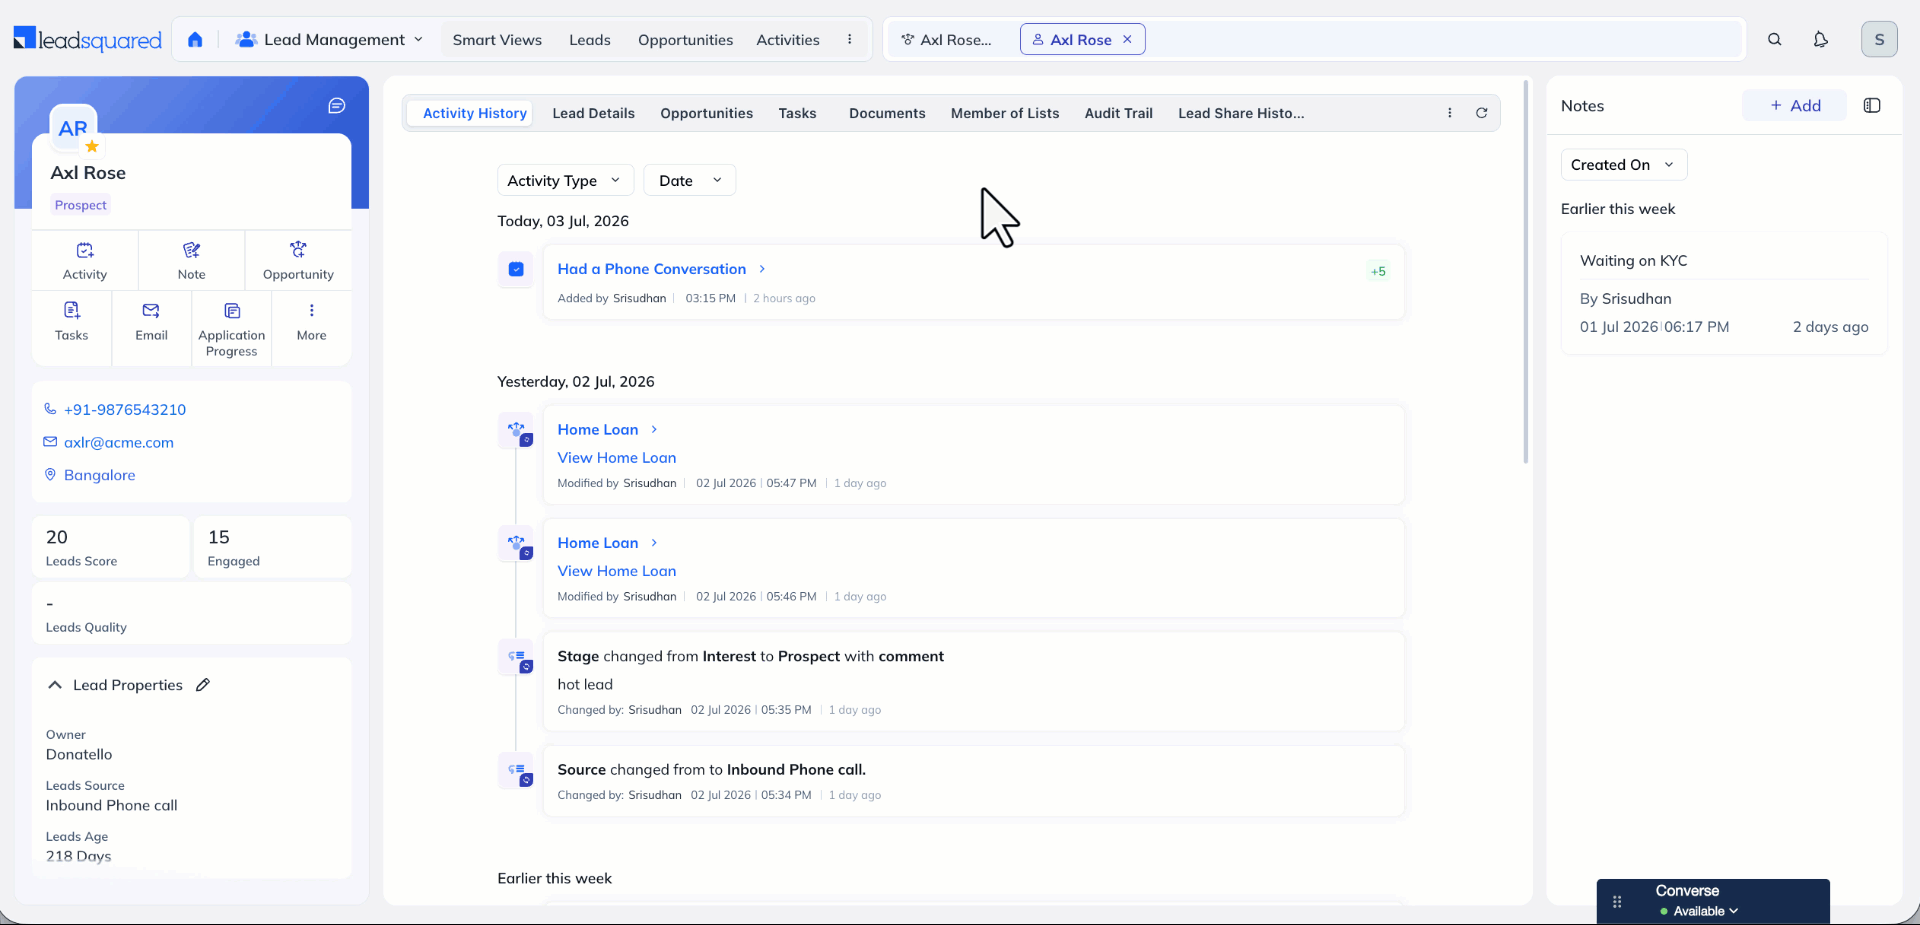Switch to Lead Share History tab

(x=1241, y=113)
